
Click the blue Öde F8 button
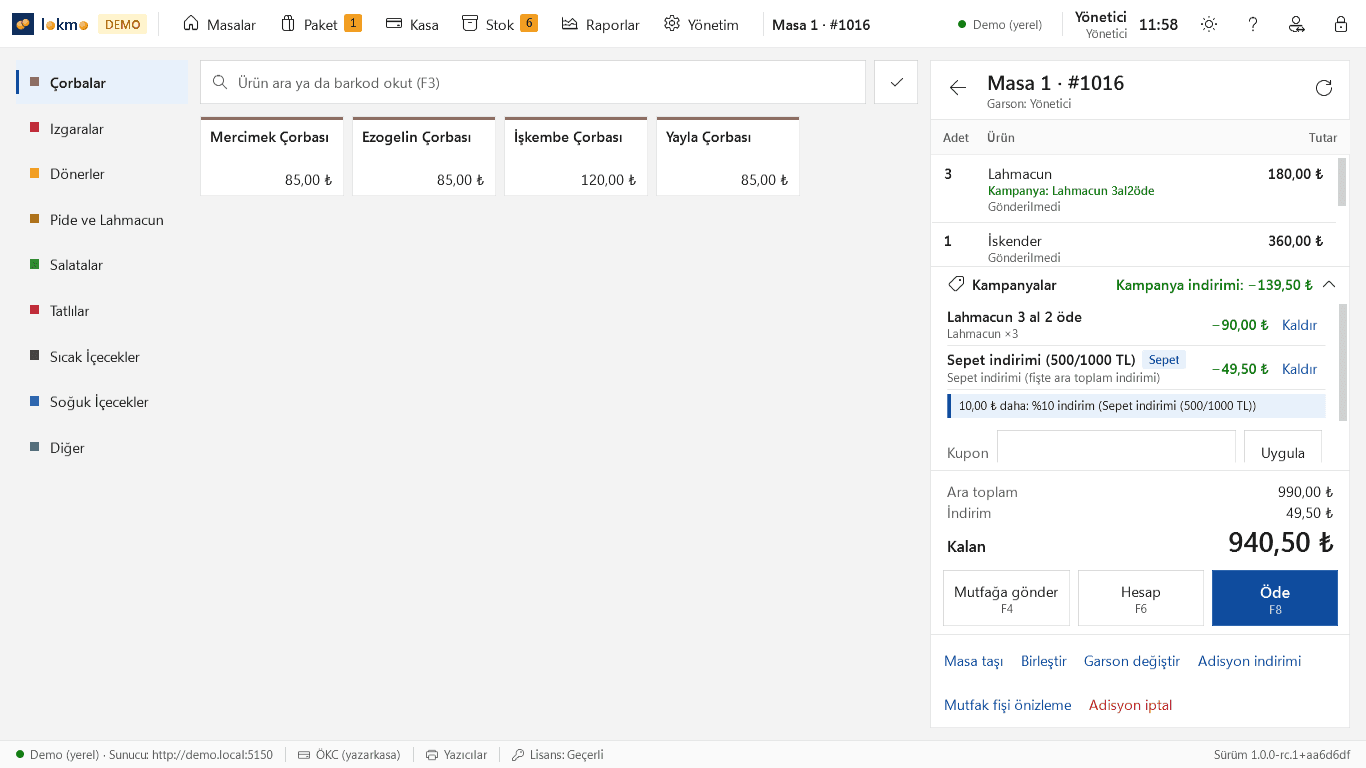click(x=1275, y=598)
